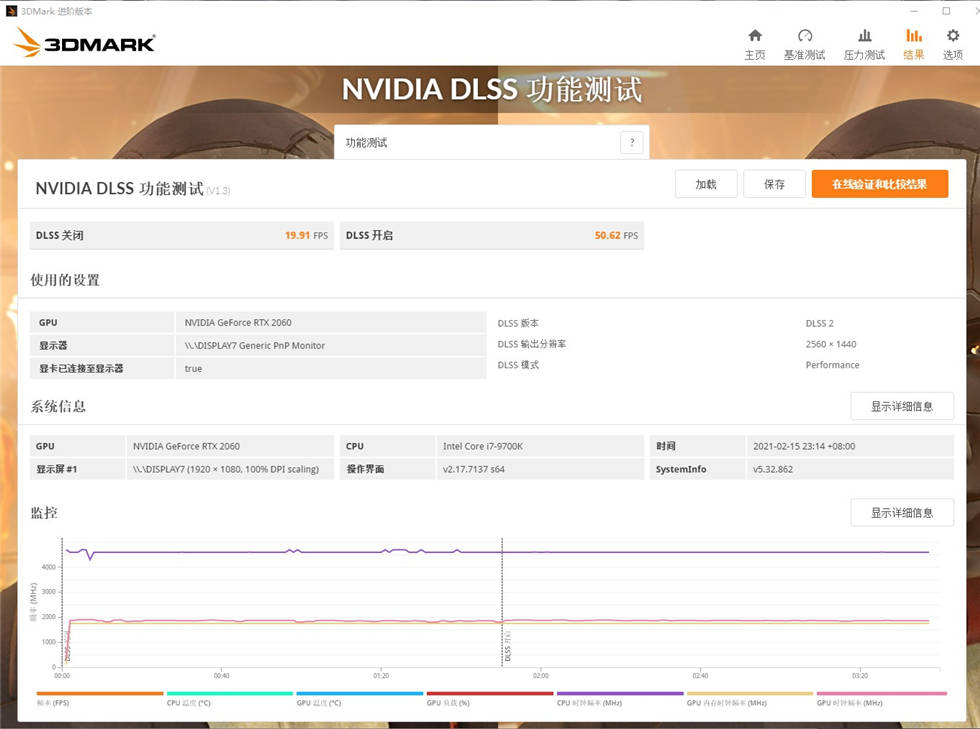Open the 压力测试 stress tests section
Screen dimensions: 980x729
click(x=864, y=44)
